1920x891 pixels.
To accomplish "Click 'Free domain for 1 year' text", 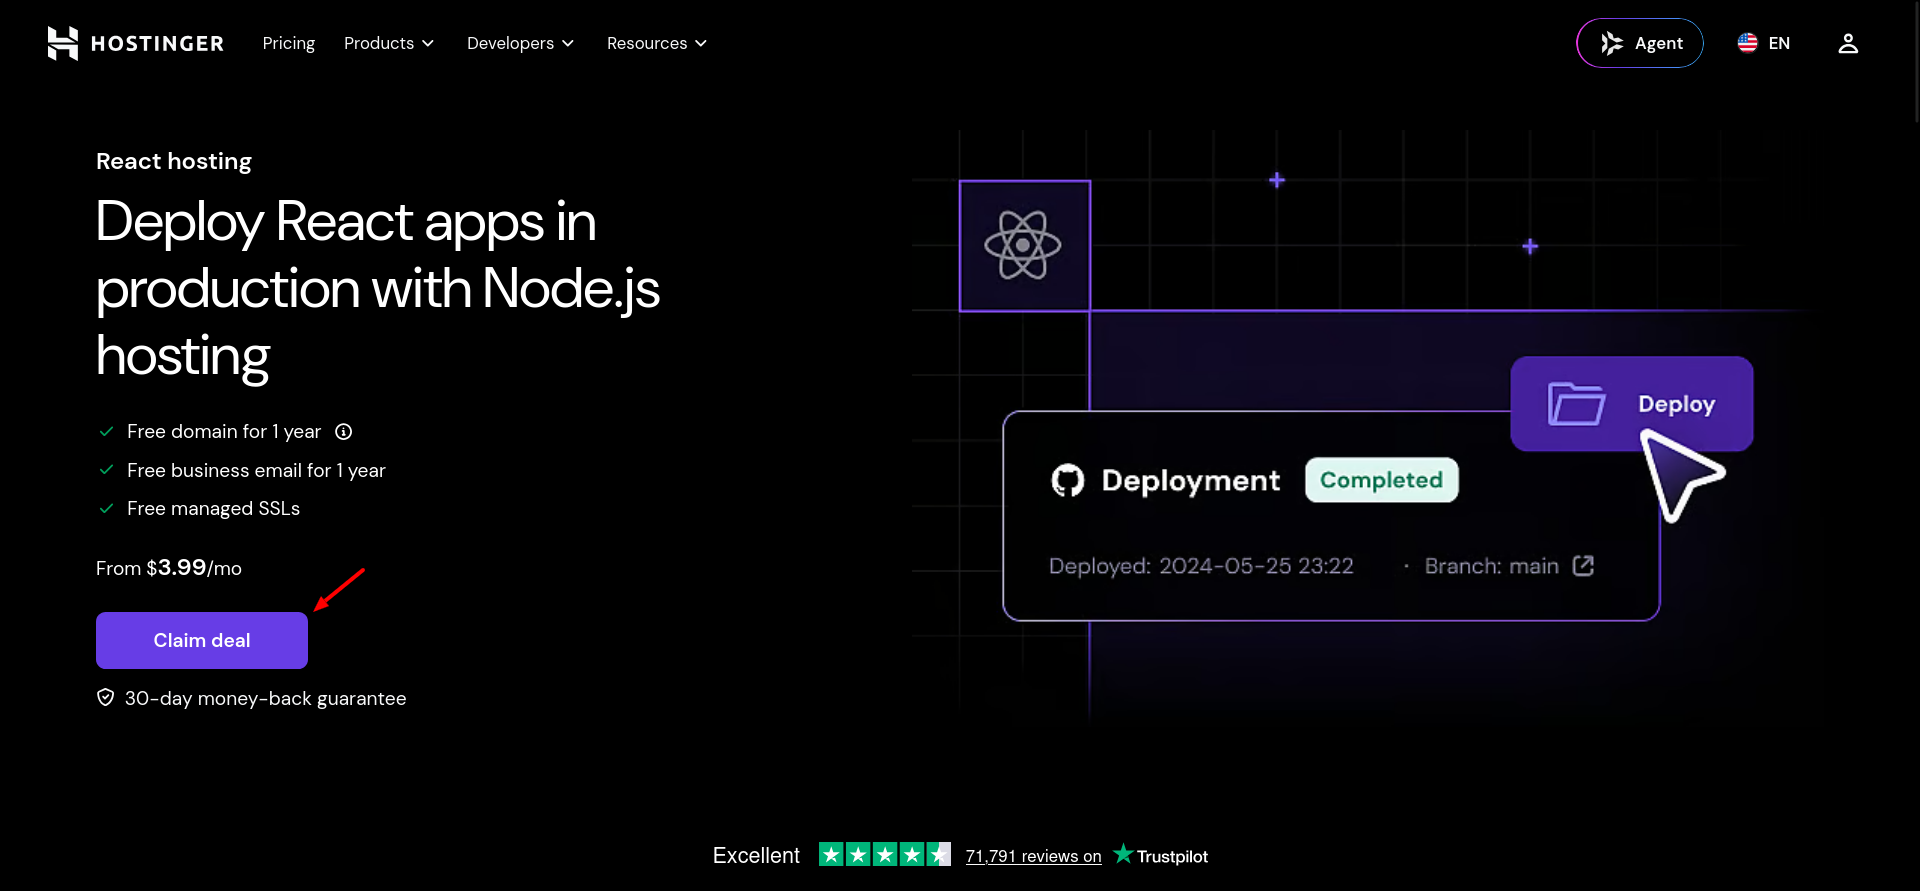I will click(224, 431).
